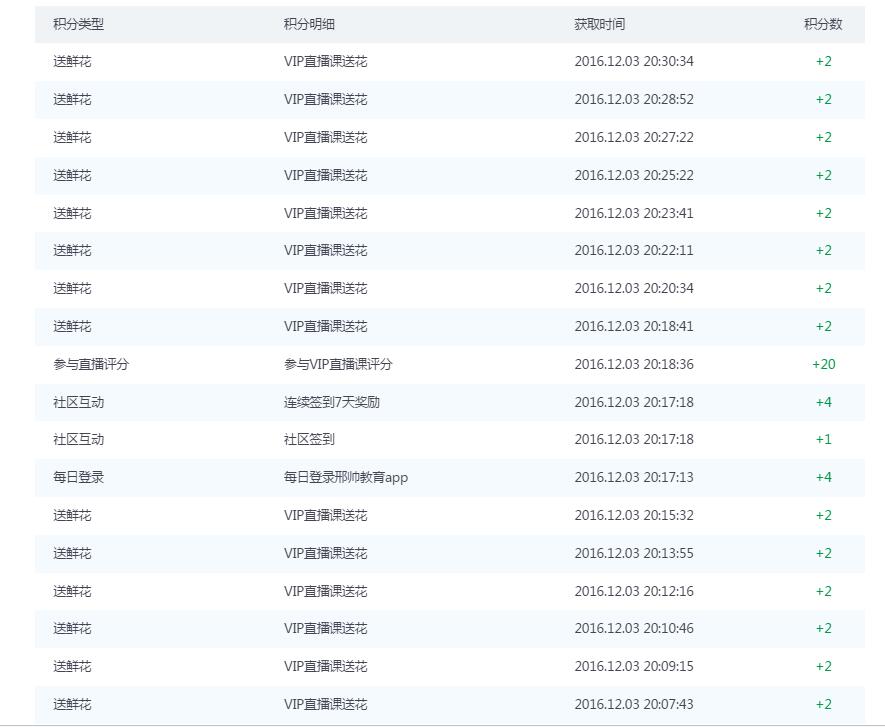Click the 积分数 column header
Viewport: 885px width, 727px height.
(822, 24)
